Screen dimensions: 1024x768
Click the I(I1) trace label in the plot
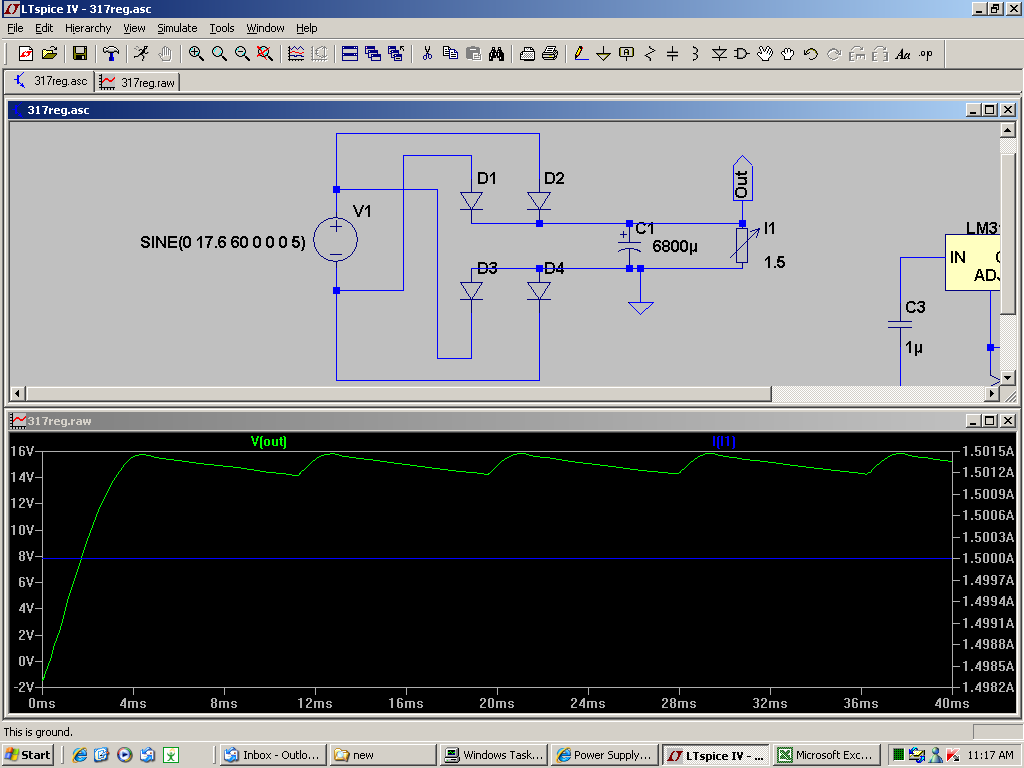click(724, 441)
